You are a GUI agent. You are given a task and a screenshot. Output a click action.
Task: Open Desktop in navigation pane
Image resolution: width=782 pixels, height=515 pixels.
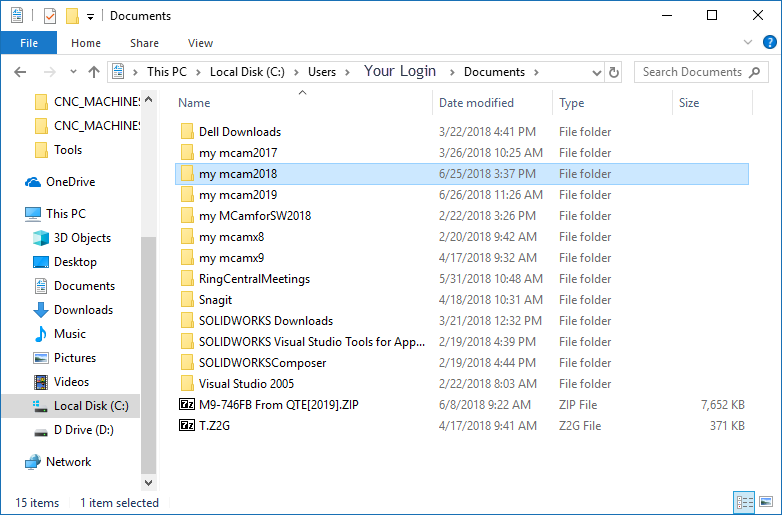pos(65,262)
